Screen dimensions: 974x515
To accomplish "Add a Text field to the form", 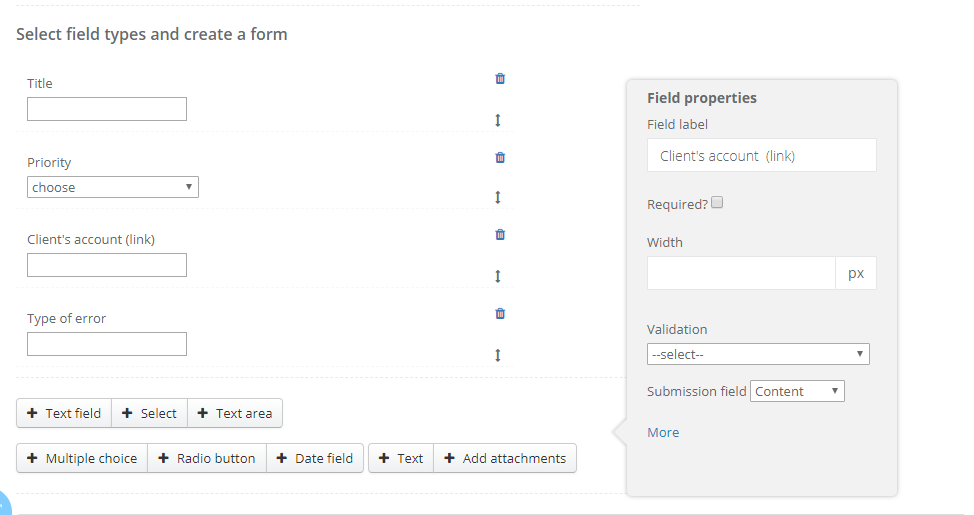I will pos(64,413).
